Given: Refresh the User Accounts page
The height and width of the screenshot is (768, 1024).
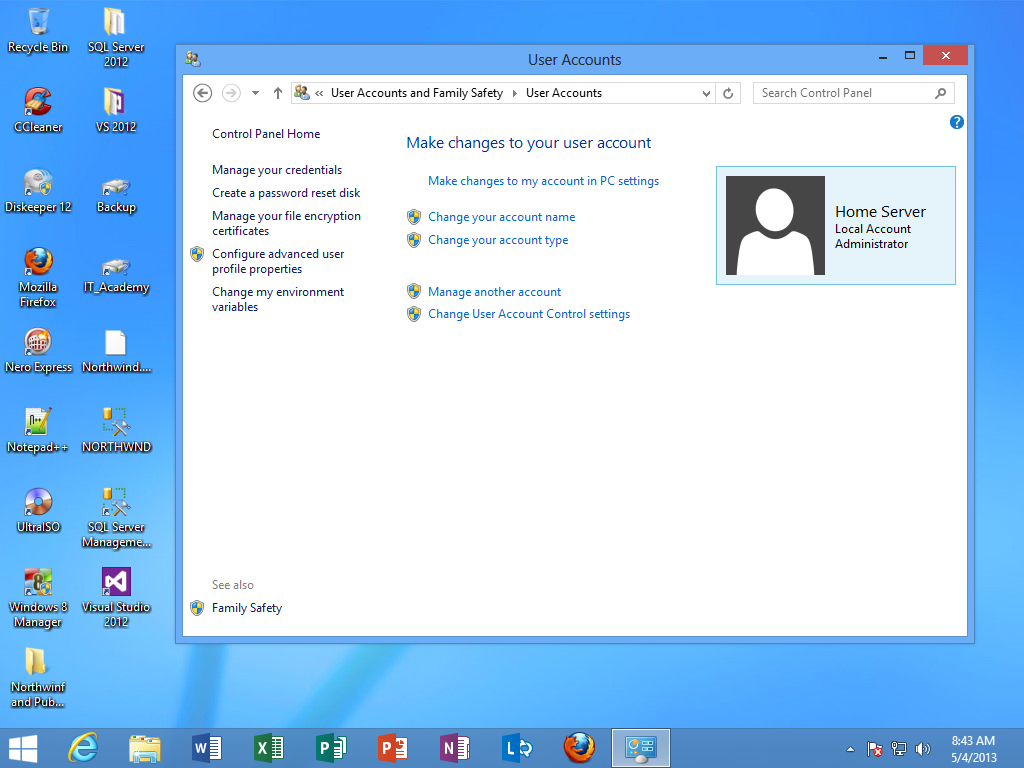Looking at the screenshot, I should point(728,93).
